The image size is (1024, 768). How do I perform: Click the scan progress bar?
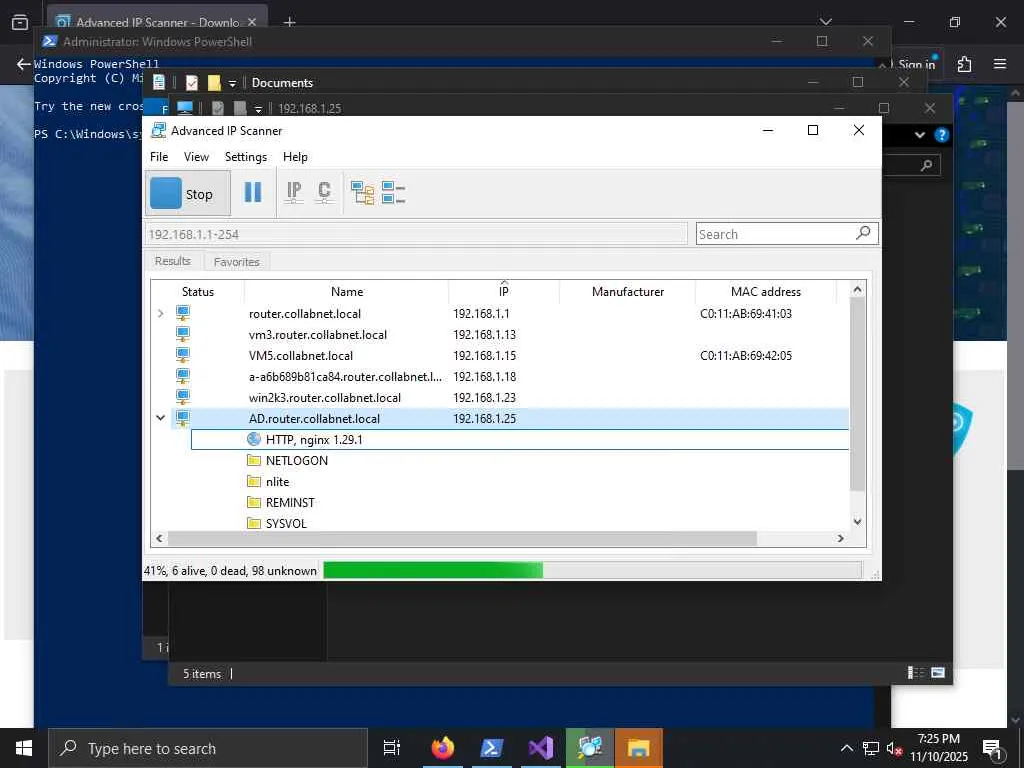592,570
